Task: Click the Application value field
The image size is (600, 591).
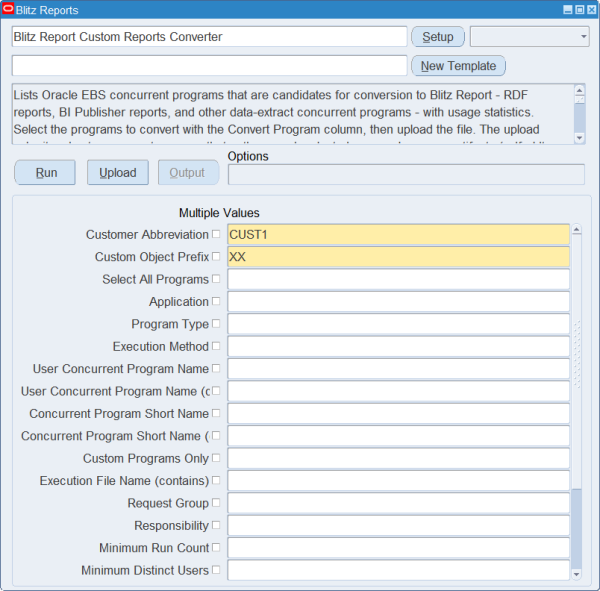Action: (x=398, y=302)
